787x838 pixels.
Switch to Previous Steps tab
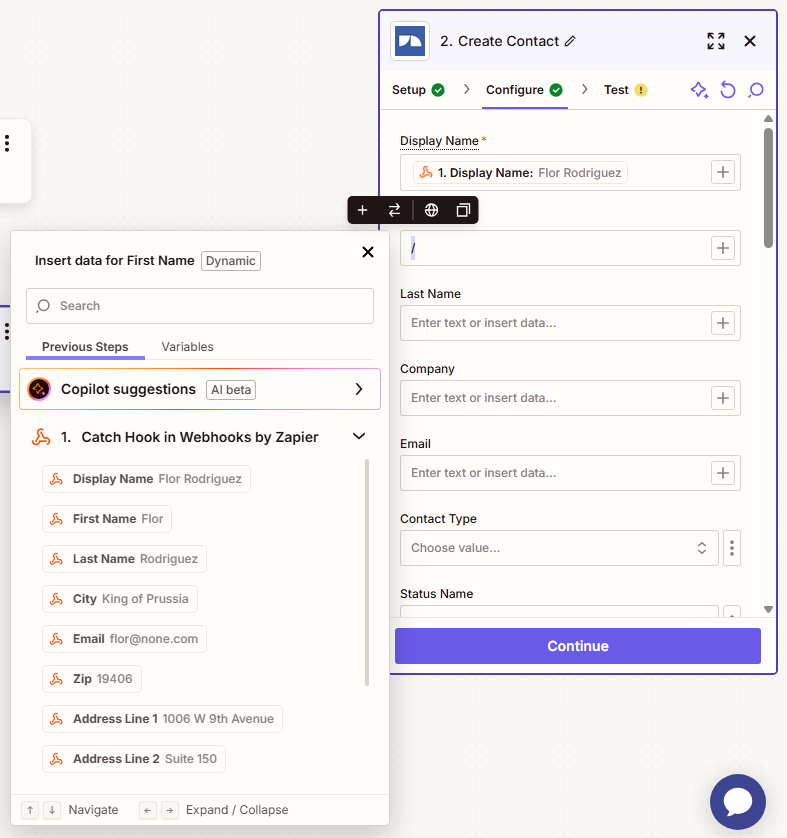pyautogui.click(x=85, y=347)
